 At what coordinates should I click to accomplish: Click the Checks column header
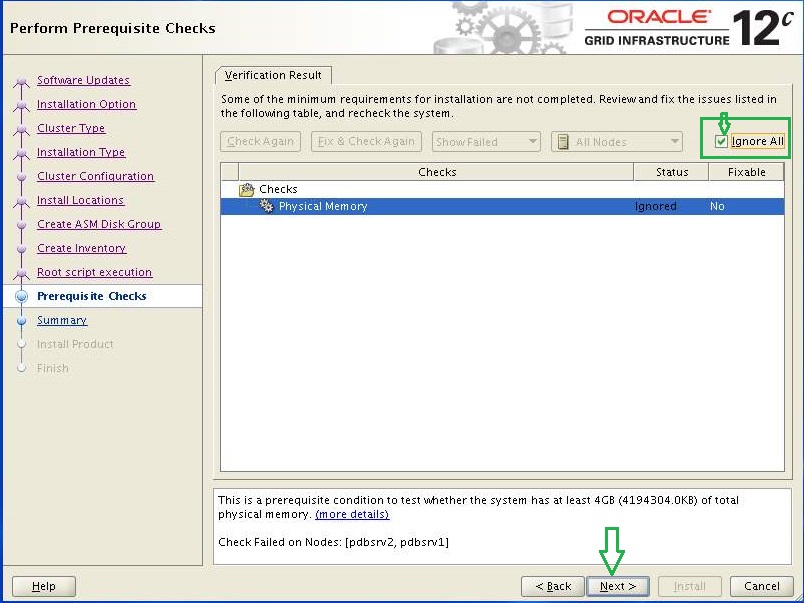click(436, 172)
